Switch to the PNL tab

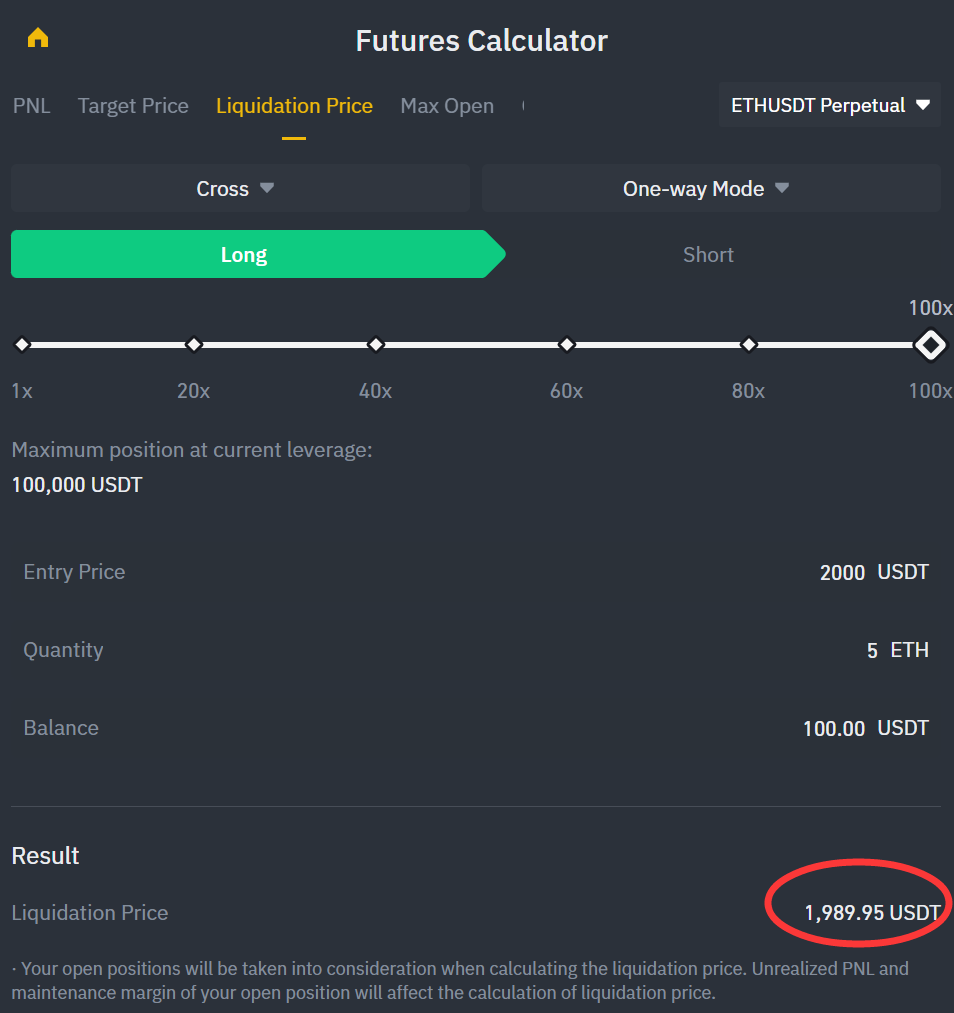tap(32, 106)
